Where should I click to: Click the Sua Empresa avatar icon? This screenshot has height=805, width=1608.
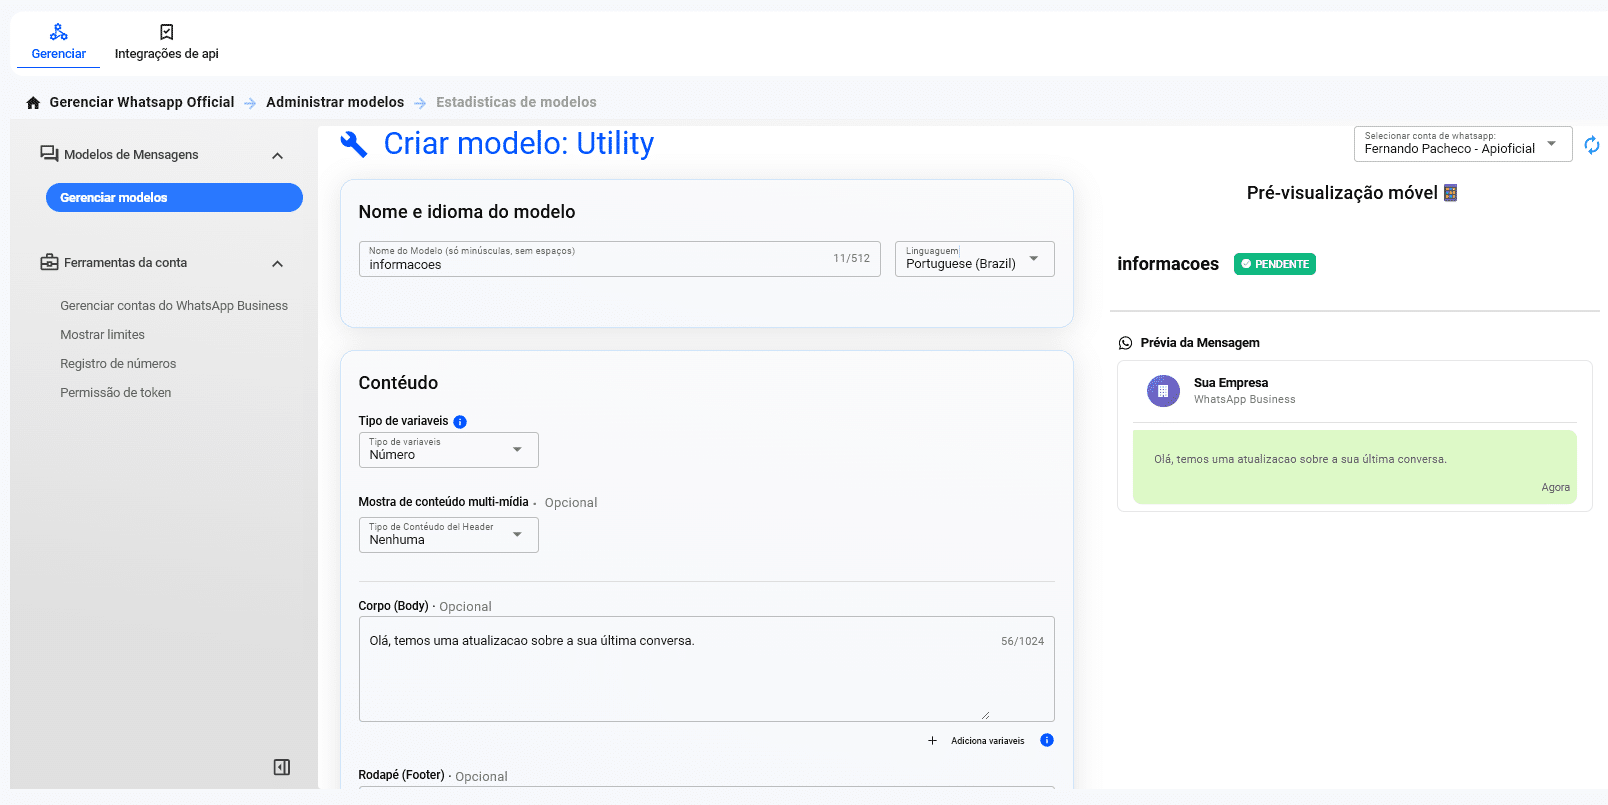click(1162, 391)
